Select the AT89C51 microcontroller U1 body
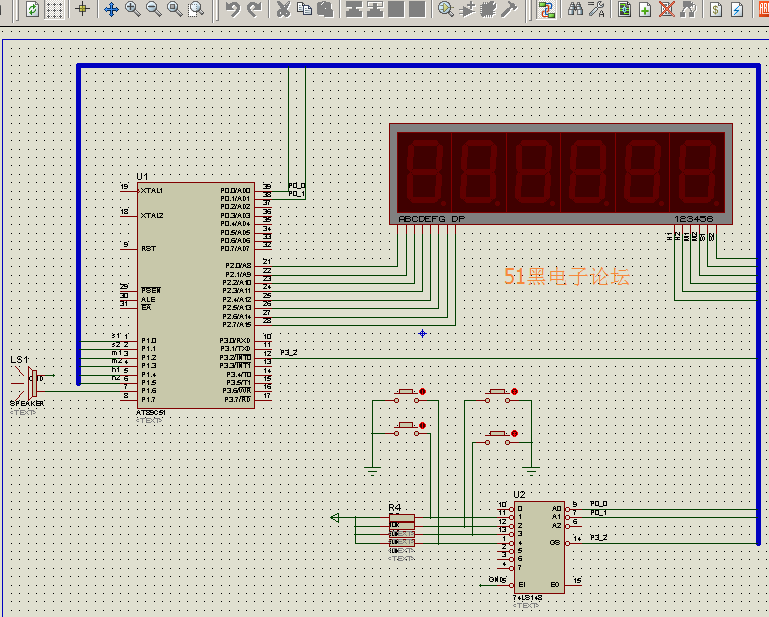The width and height of the screenshot is (769, 617). (196, 295)
